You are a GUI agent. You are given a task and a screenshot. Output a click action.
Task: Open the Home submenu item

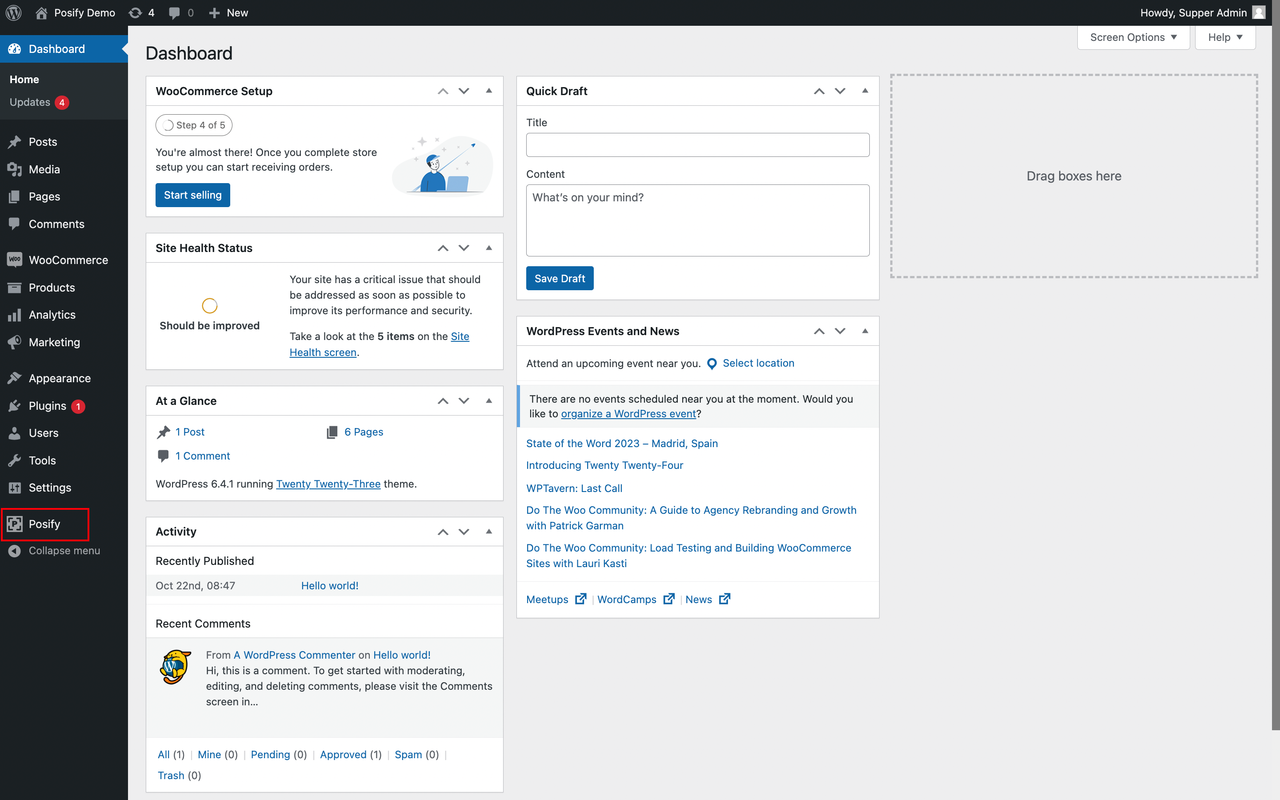tap(24, 80)
